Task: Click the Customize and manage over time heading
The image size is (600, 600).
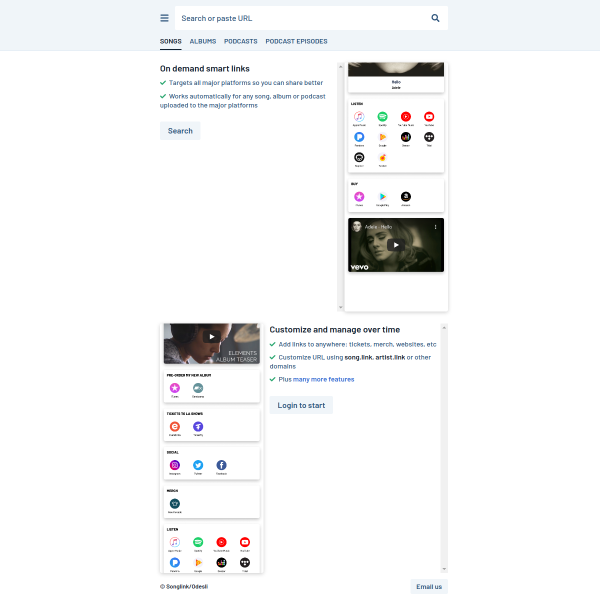Action: (x=335, y=330)
